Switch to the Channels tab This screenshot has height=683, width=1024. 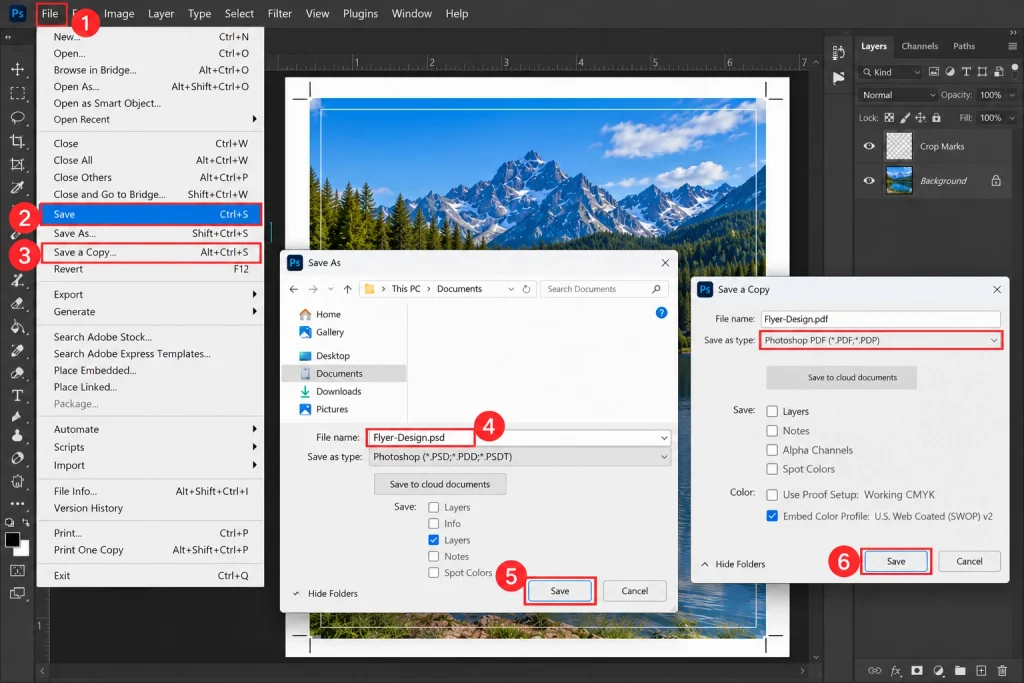(x=920, y=46)
